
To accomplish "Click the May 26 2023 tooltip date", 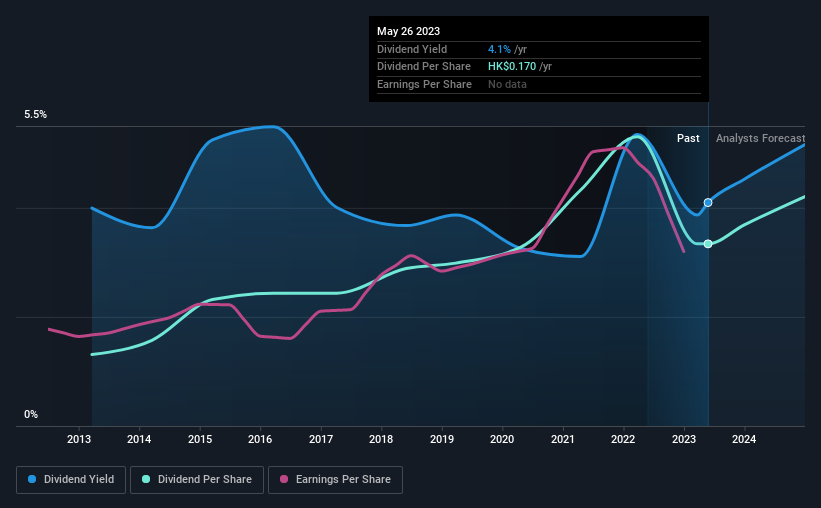I will pyautogui.click(x=408, y=31).
